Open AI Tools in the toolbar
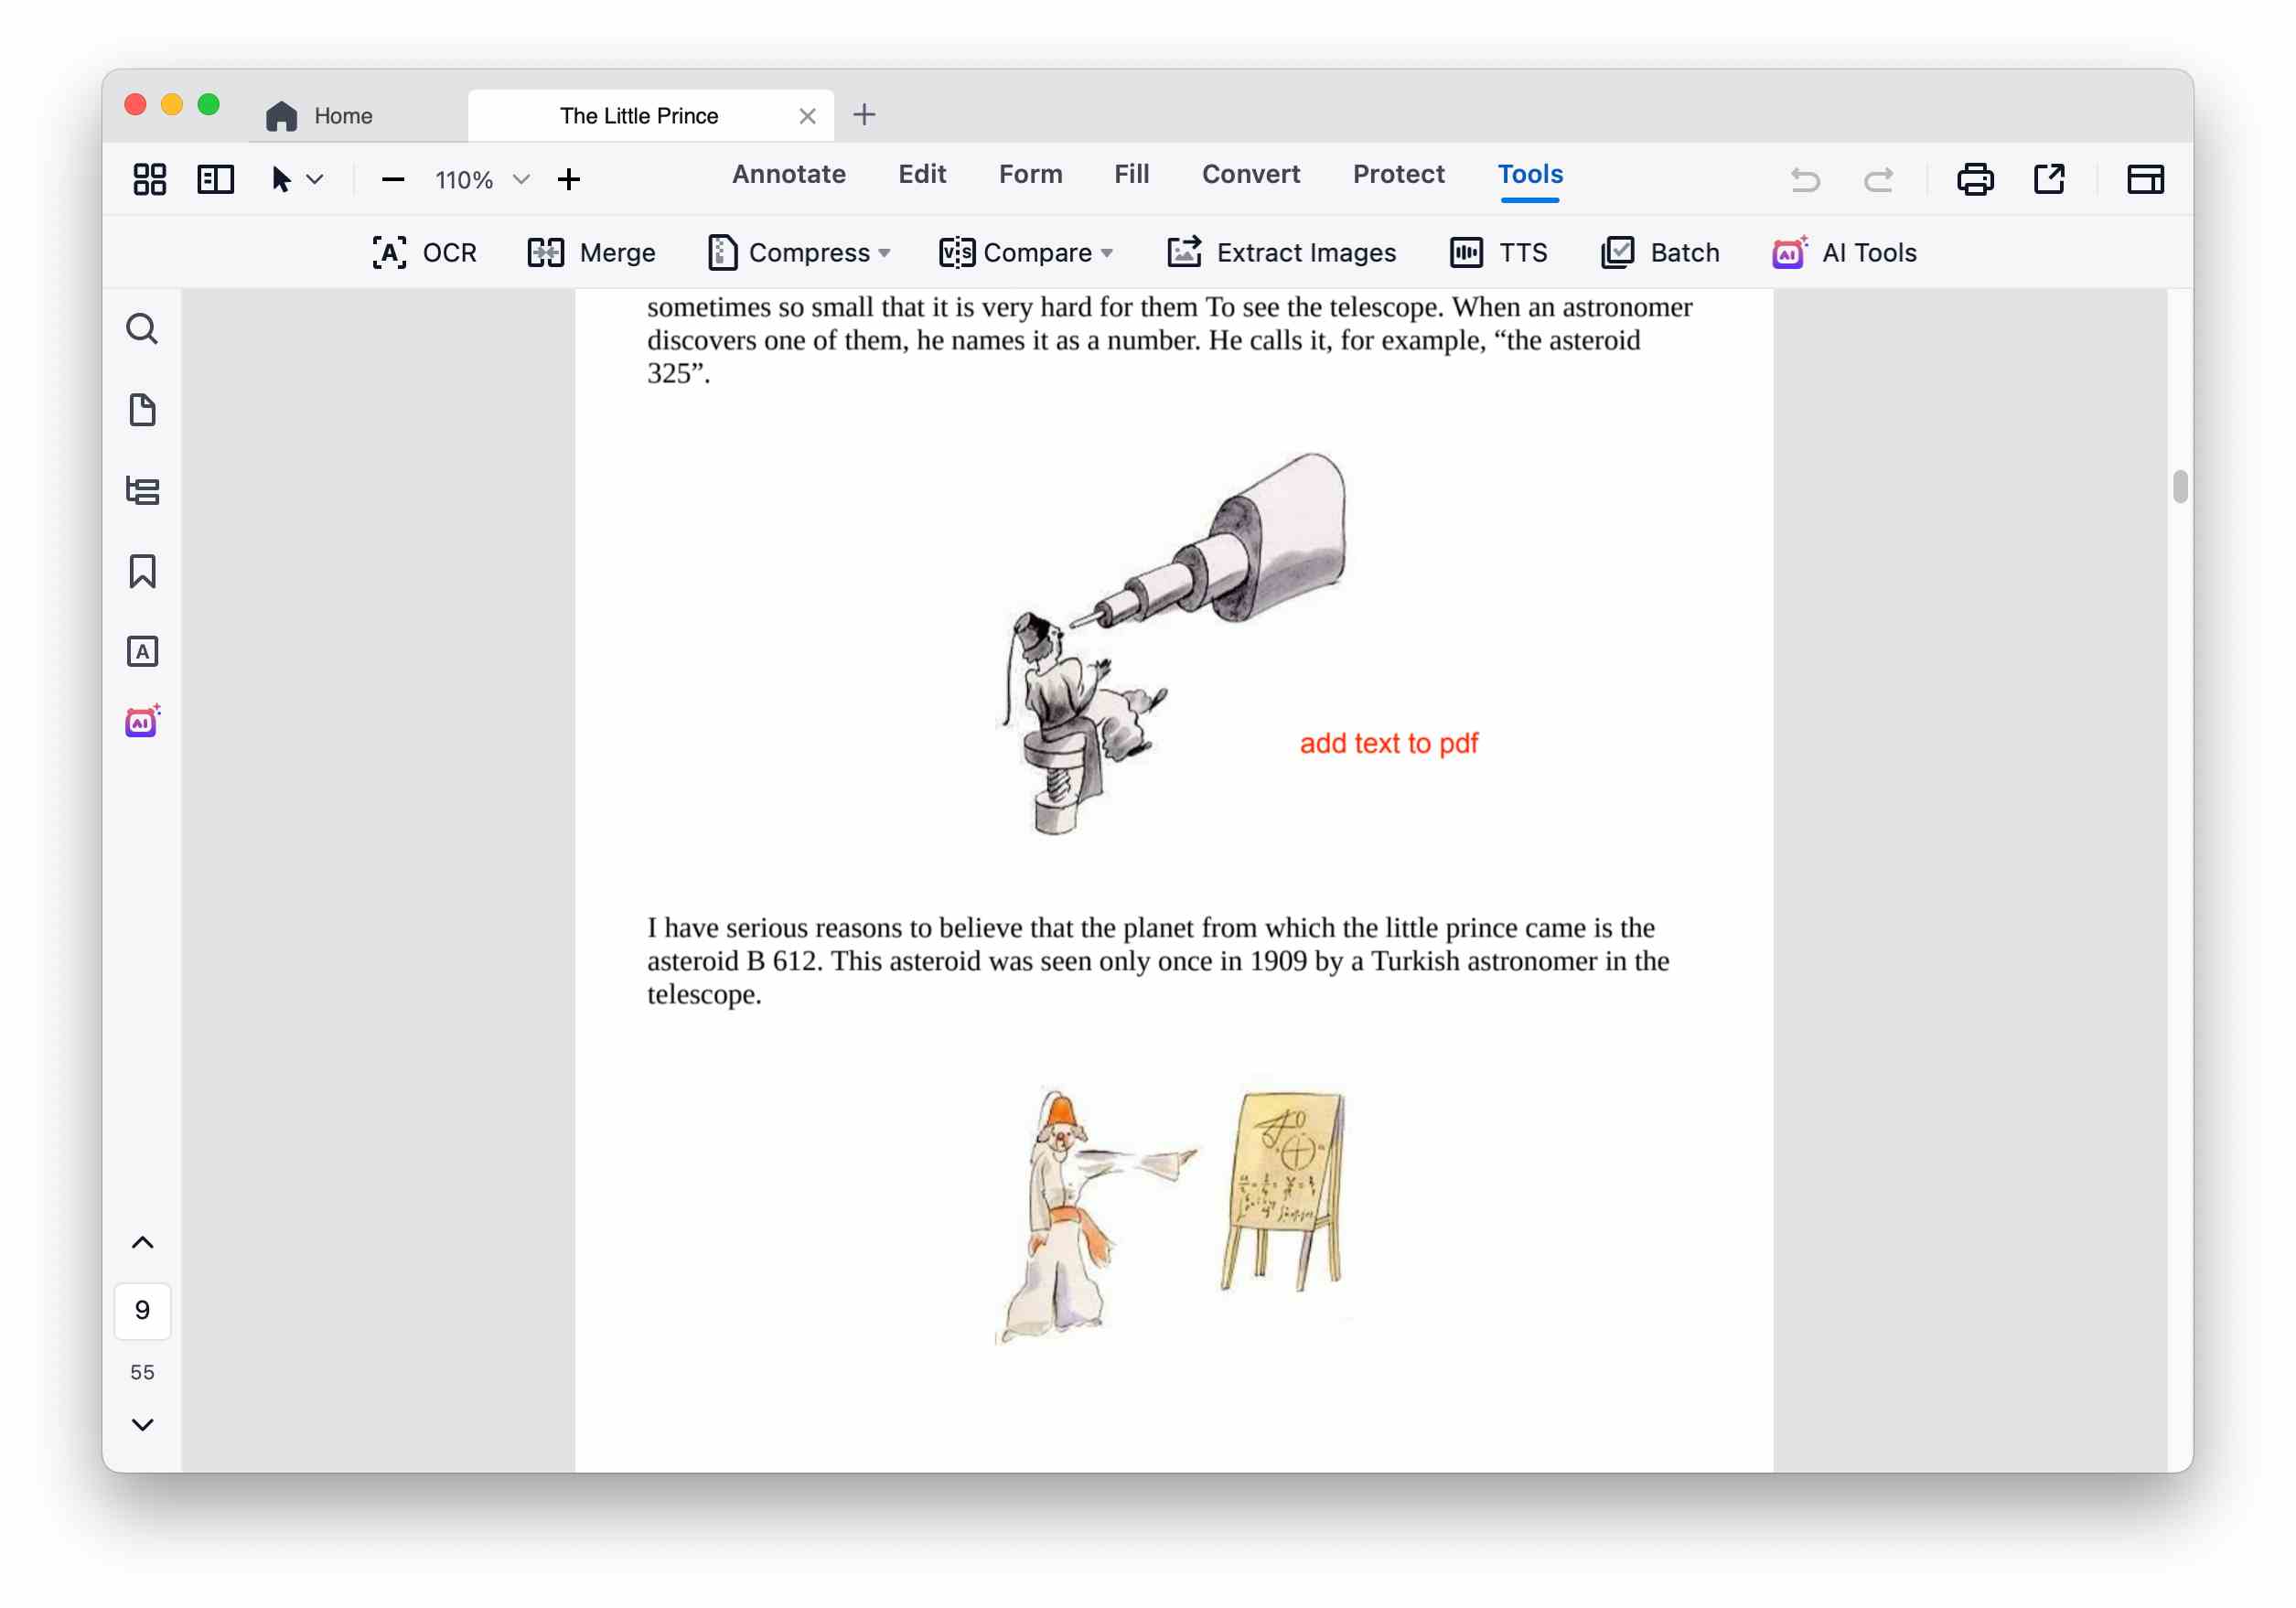This screenshot has height=1608, width=2296. [x=1844, y=253]
